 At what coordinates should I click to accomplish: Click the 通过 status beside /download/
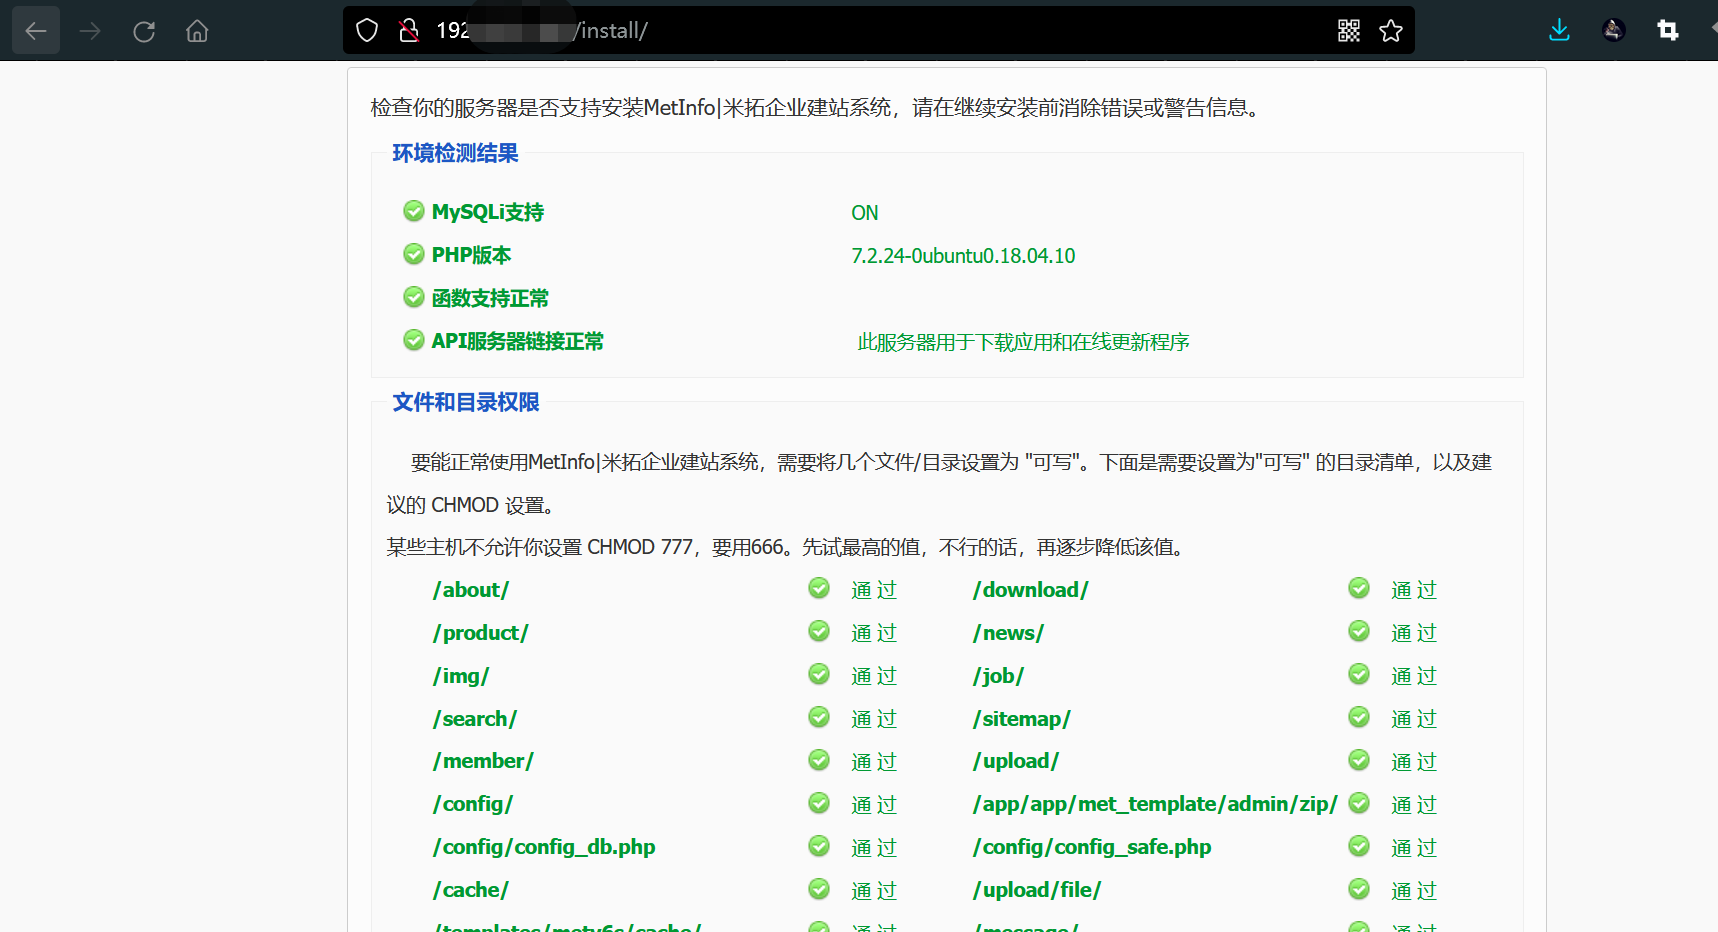tap(1414, 590)
